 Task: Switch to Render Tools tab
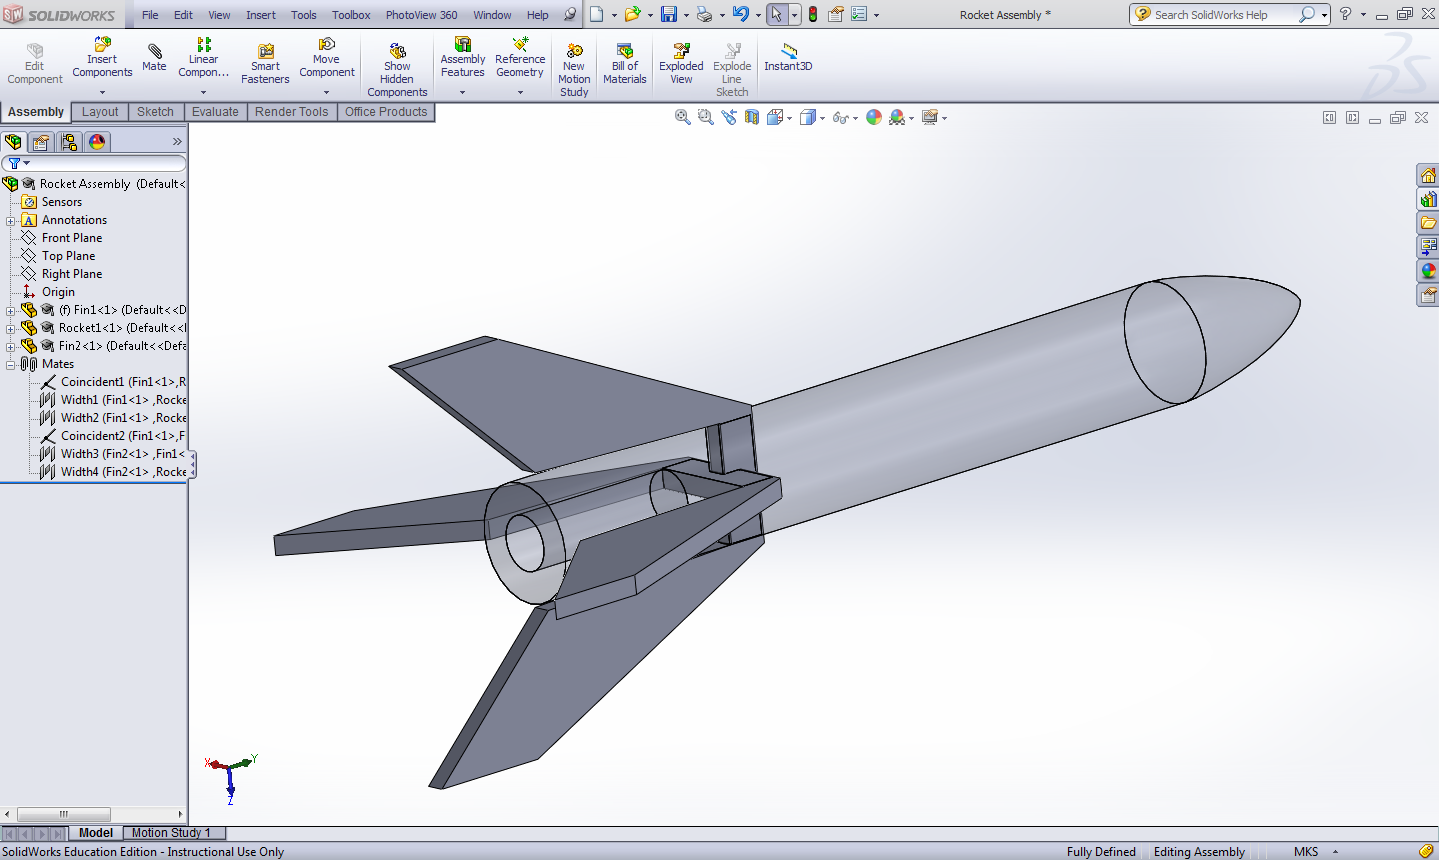(x=291, y=112)
